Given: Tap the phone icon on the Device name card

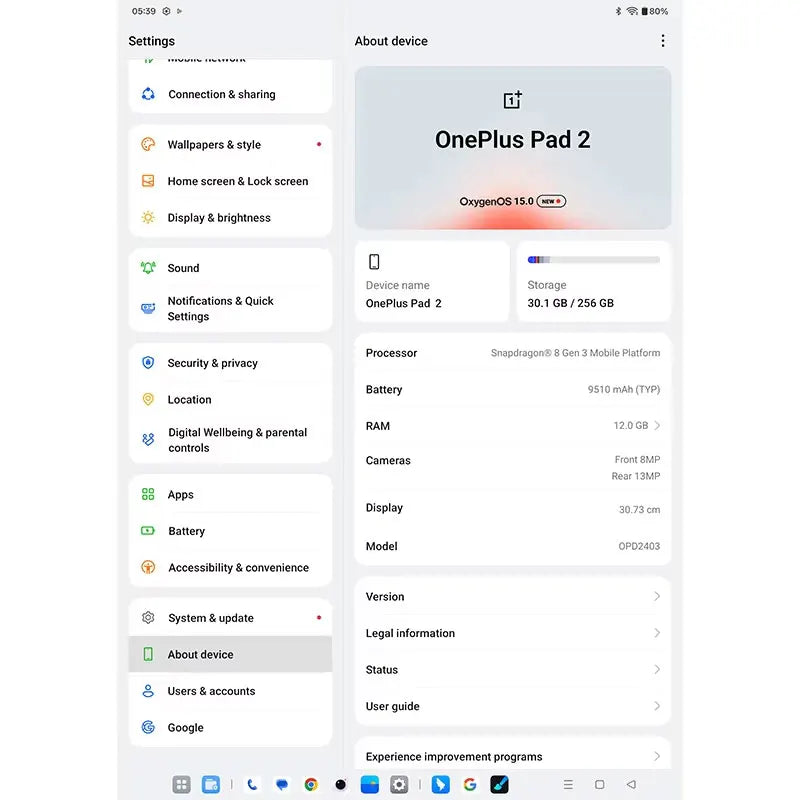Looking at the screenshot, I should tap(374, 262).
